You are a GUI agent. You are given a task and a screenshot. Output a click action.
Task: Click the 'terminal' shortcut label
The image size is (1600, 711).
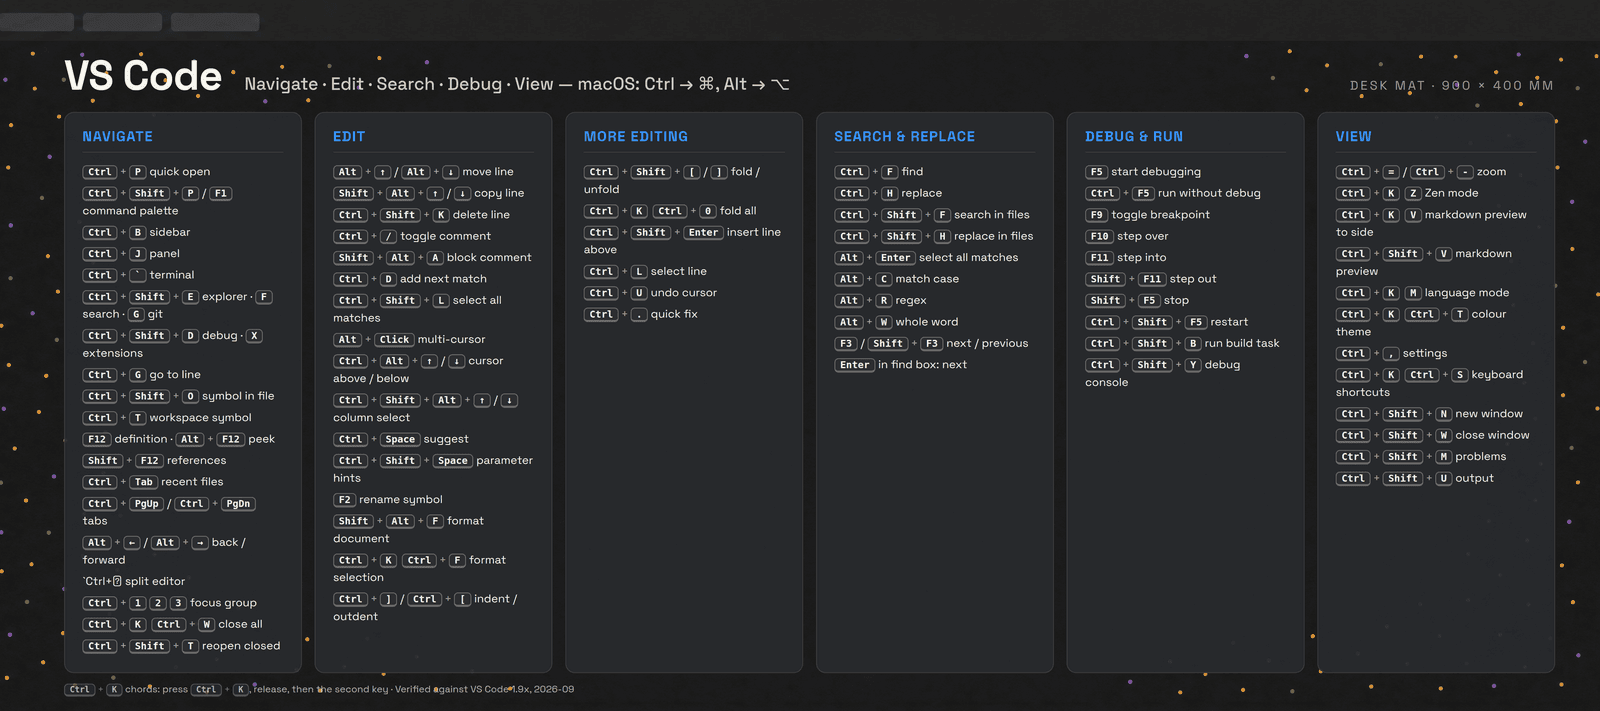click(x=172, y=275)
